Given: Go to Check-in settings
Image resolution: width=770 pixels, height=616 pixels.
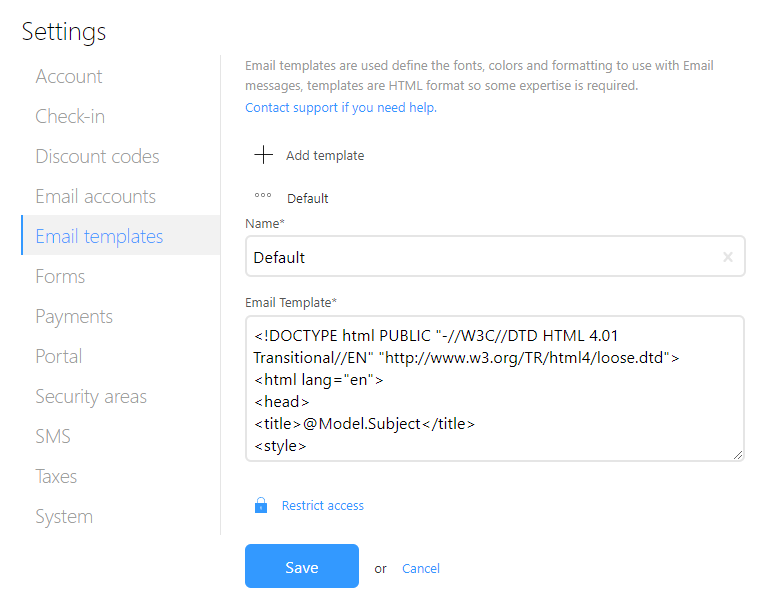Looking at the screenshot, I should click(x=70, y=117).
